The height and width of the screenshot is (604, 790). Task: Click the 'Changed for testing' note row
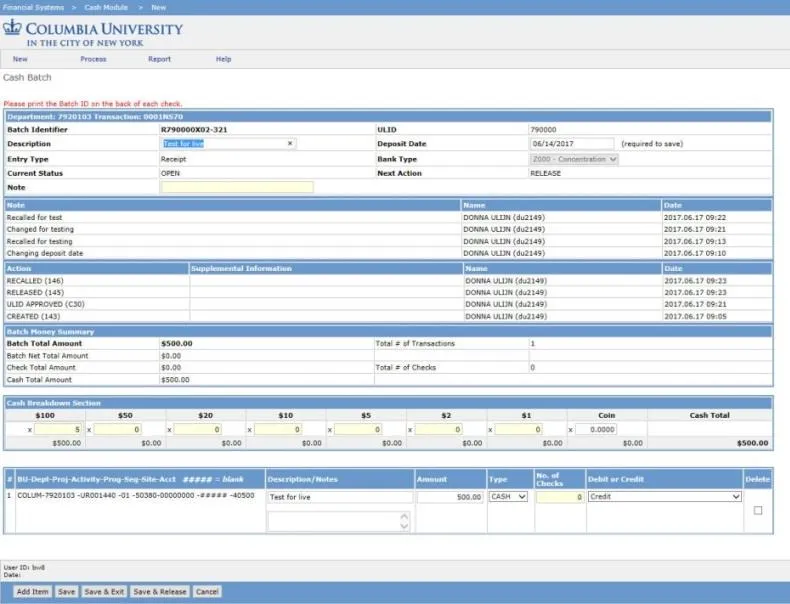point(388,229)
